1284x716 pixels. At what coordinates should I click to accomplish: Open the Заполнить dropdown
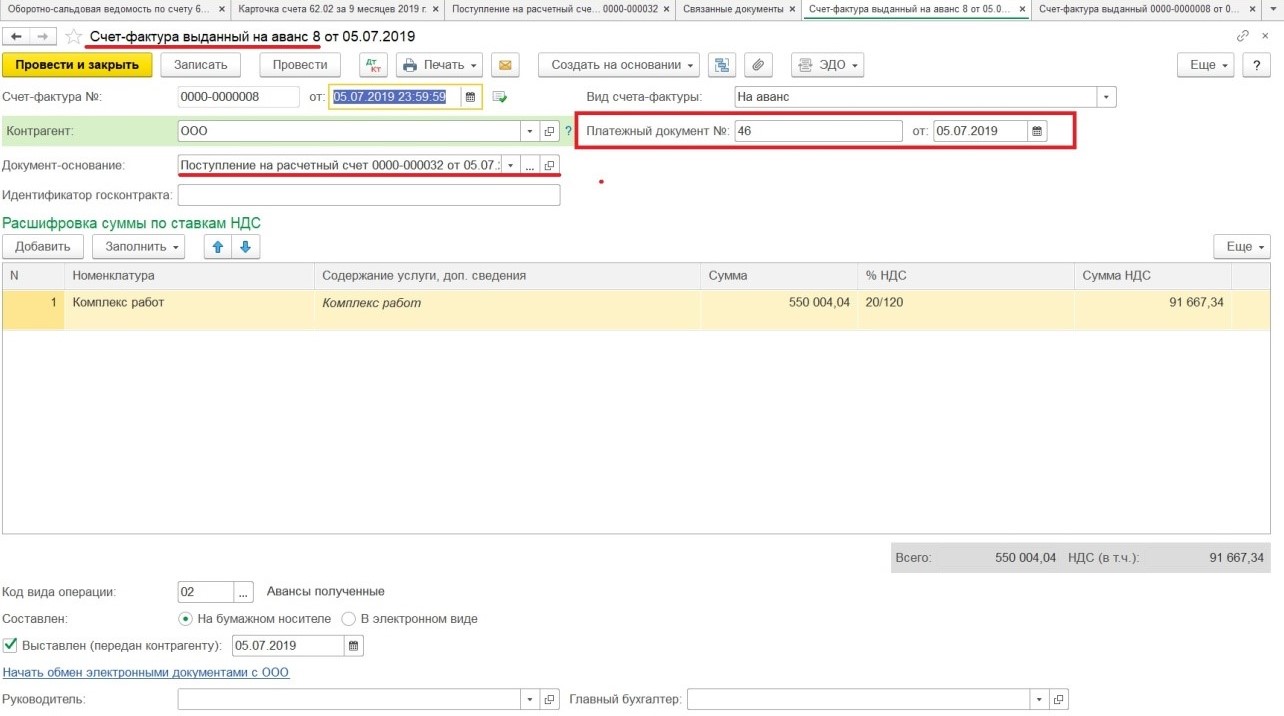point(139,246)
